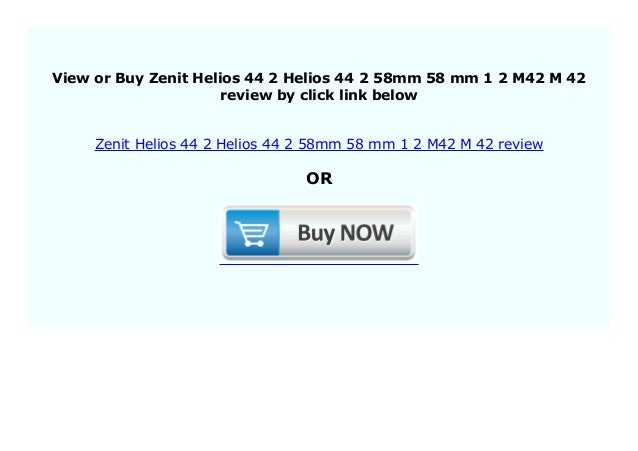
Task: Click the 'Buy NOW' label text
Action: click(x=345, y=233)
